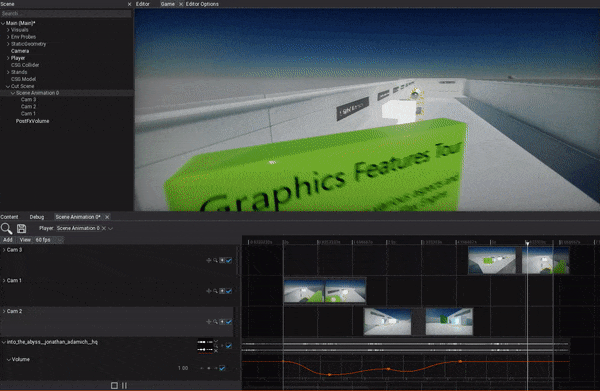Click the magnifier icon in timeline toolbar
Viewport: 600px width, 391px height.
tap(7, 228)
